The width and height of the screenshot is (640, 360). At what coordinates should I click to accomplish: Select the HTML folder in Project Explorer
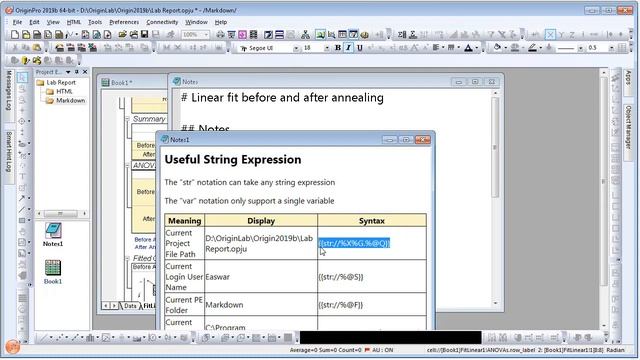point(64,91)
